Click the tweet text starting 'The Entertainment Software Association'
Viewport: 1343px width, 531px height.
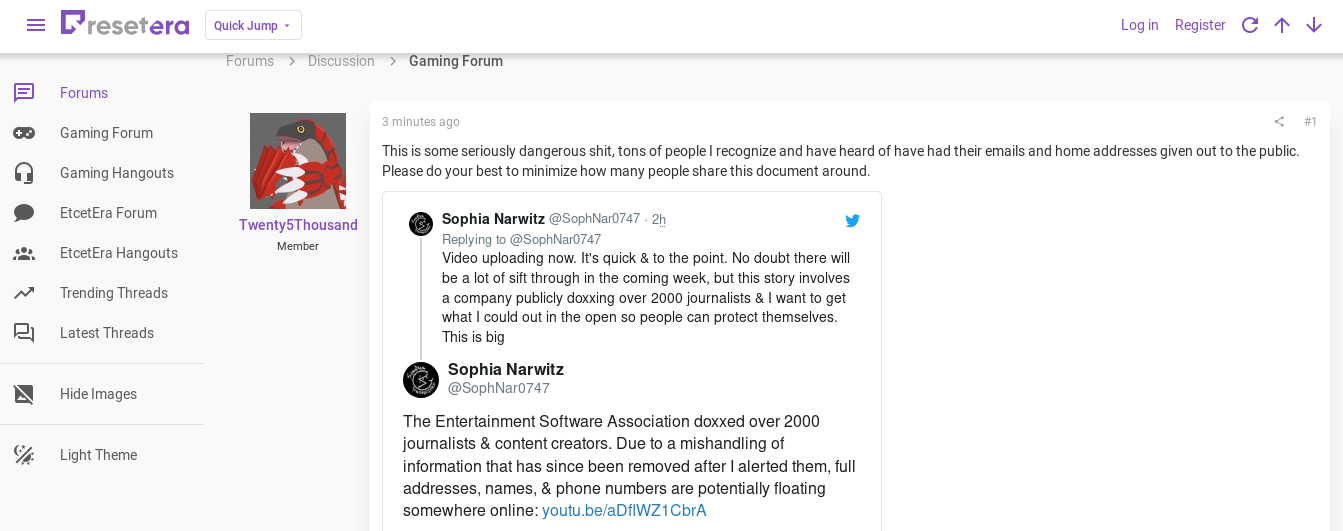(x=629, y=466)
